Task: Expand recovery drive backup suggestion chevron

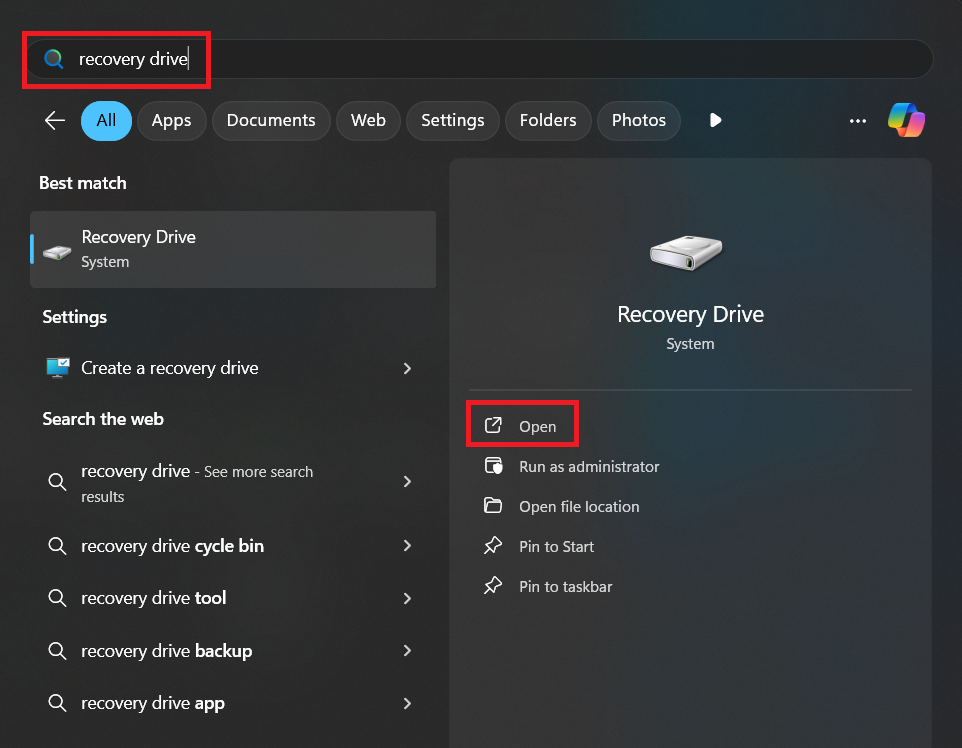Action: click(x=407, y=650)
